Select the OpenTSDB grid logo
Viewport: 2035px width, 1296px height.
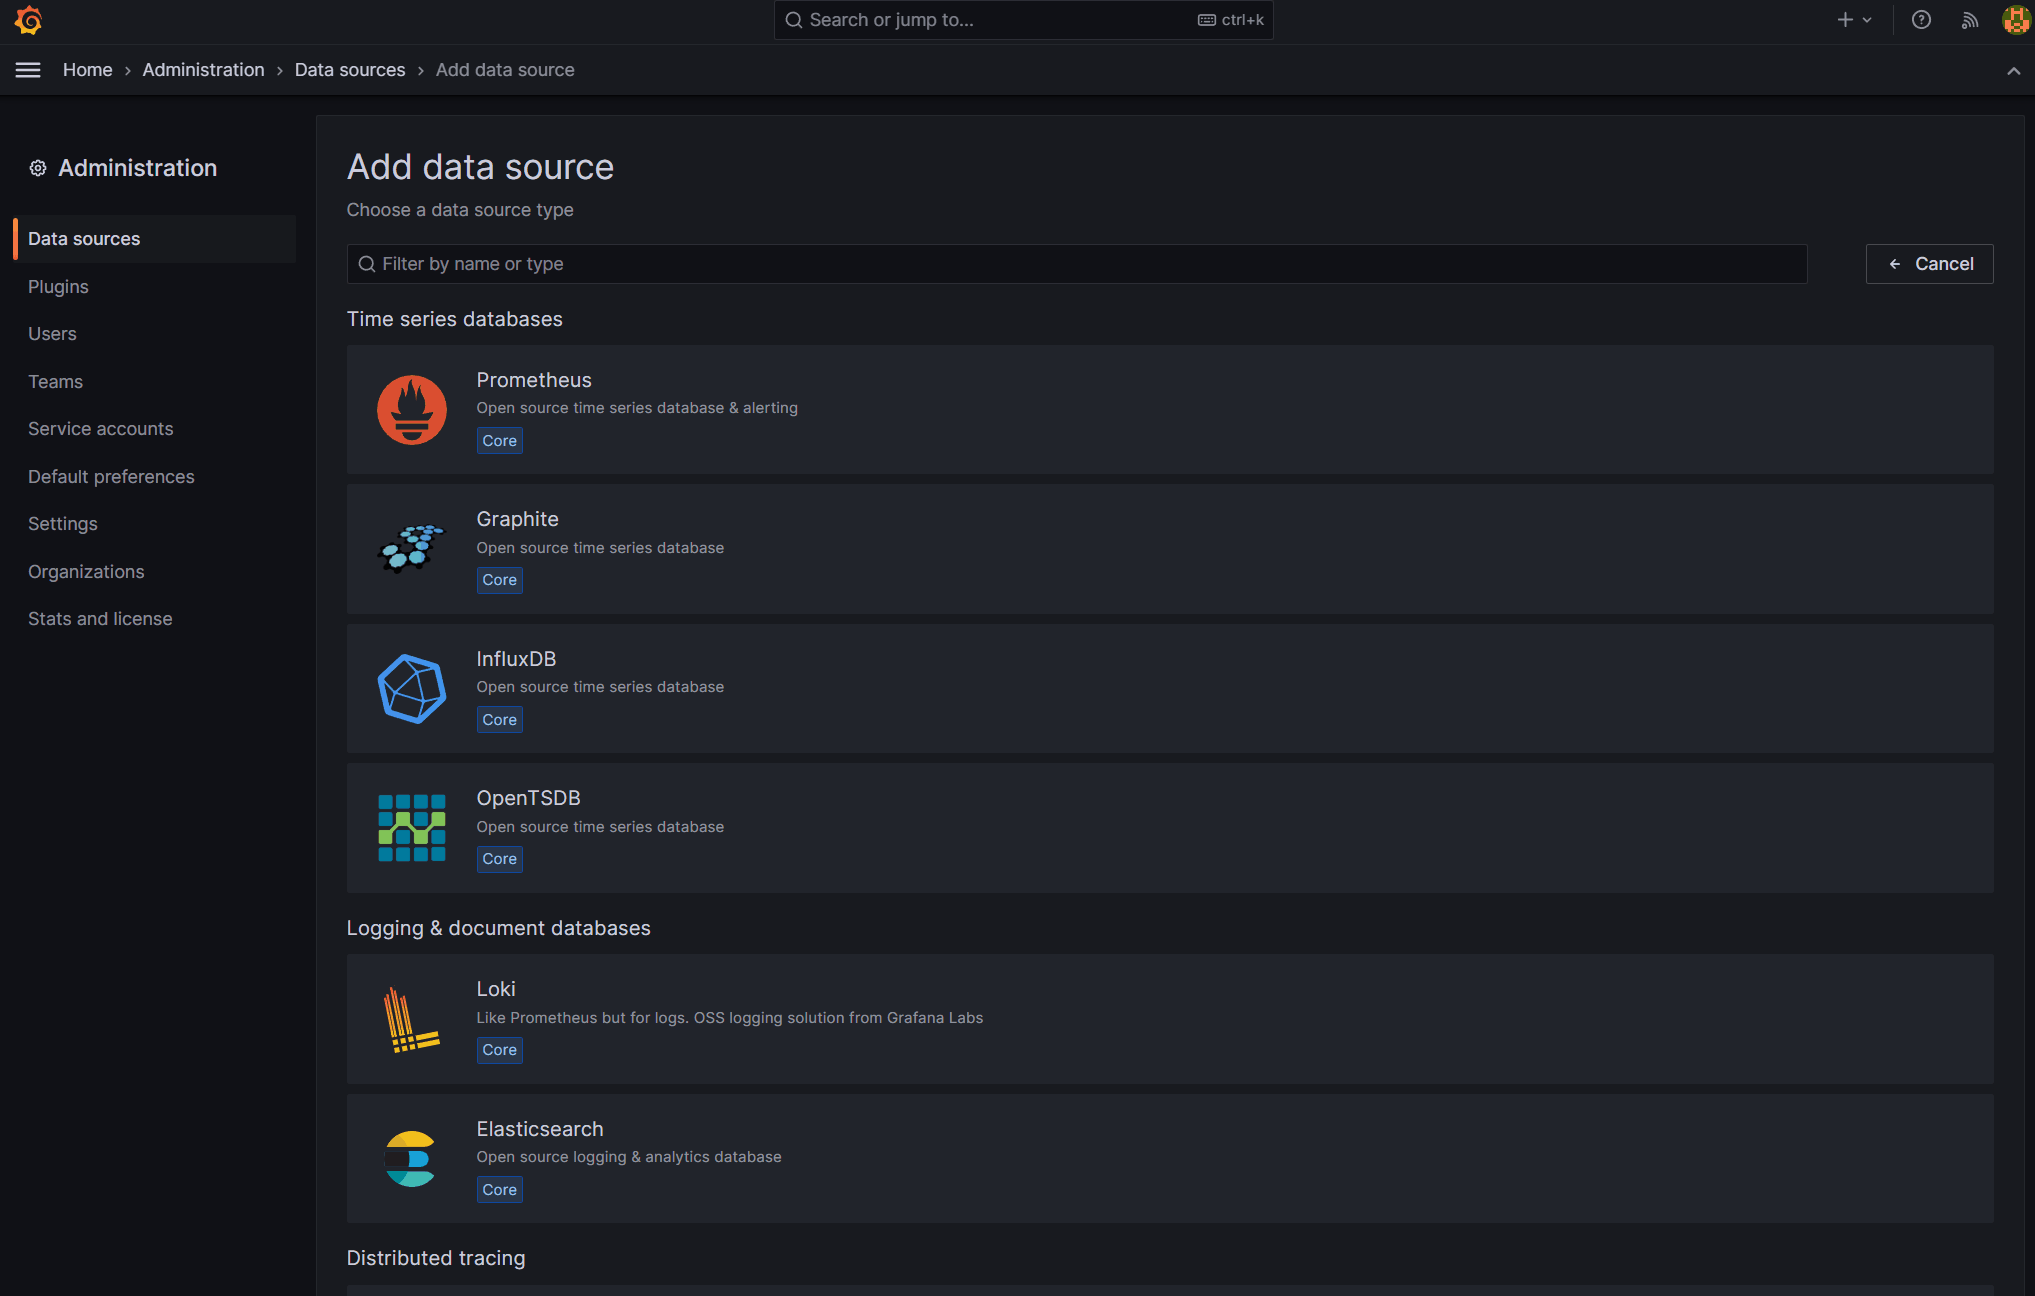[x=411, y=828]
